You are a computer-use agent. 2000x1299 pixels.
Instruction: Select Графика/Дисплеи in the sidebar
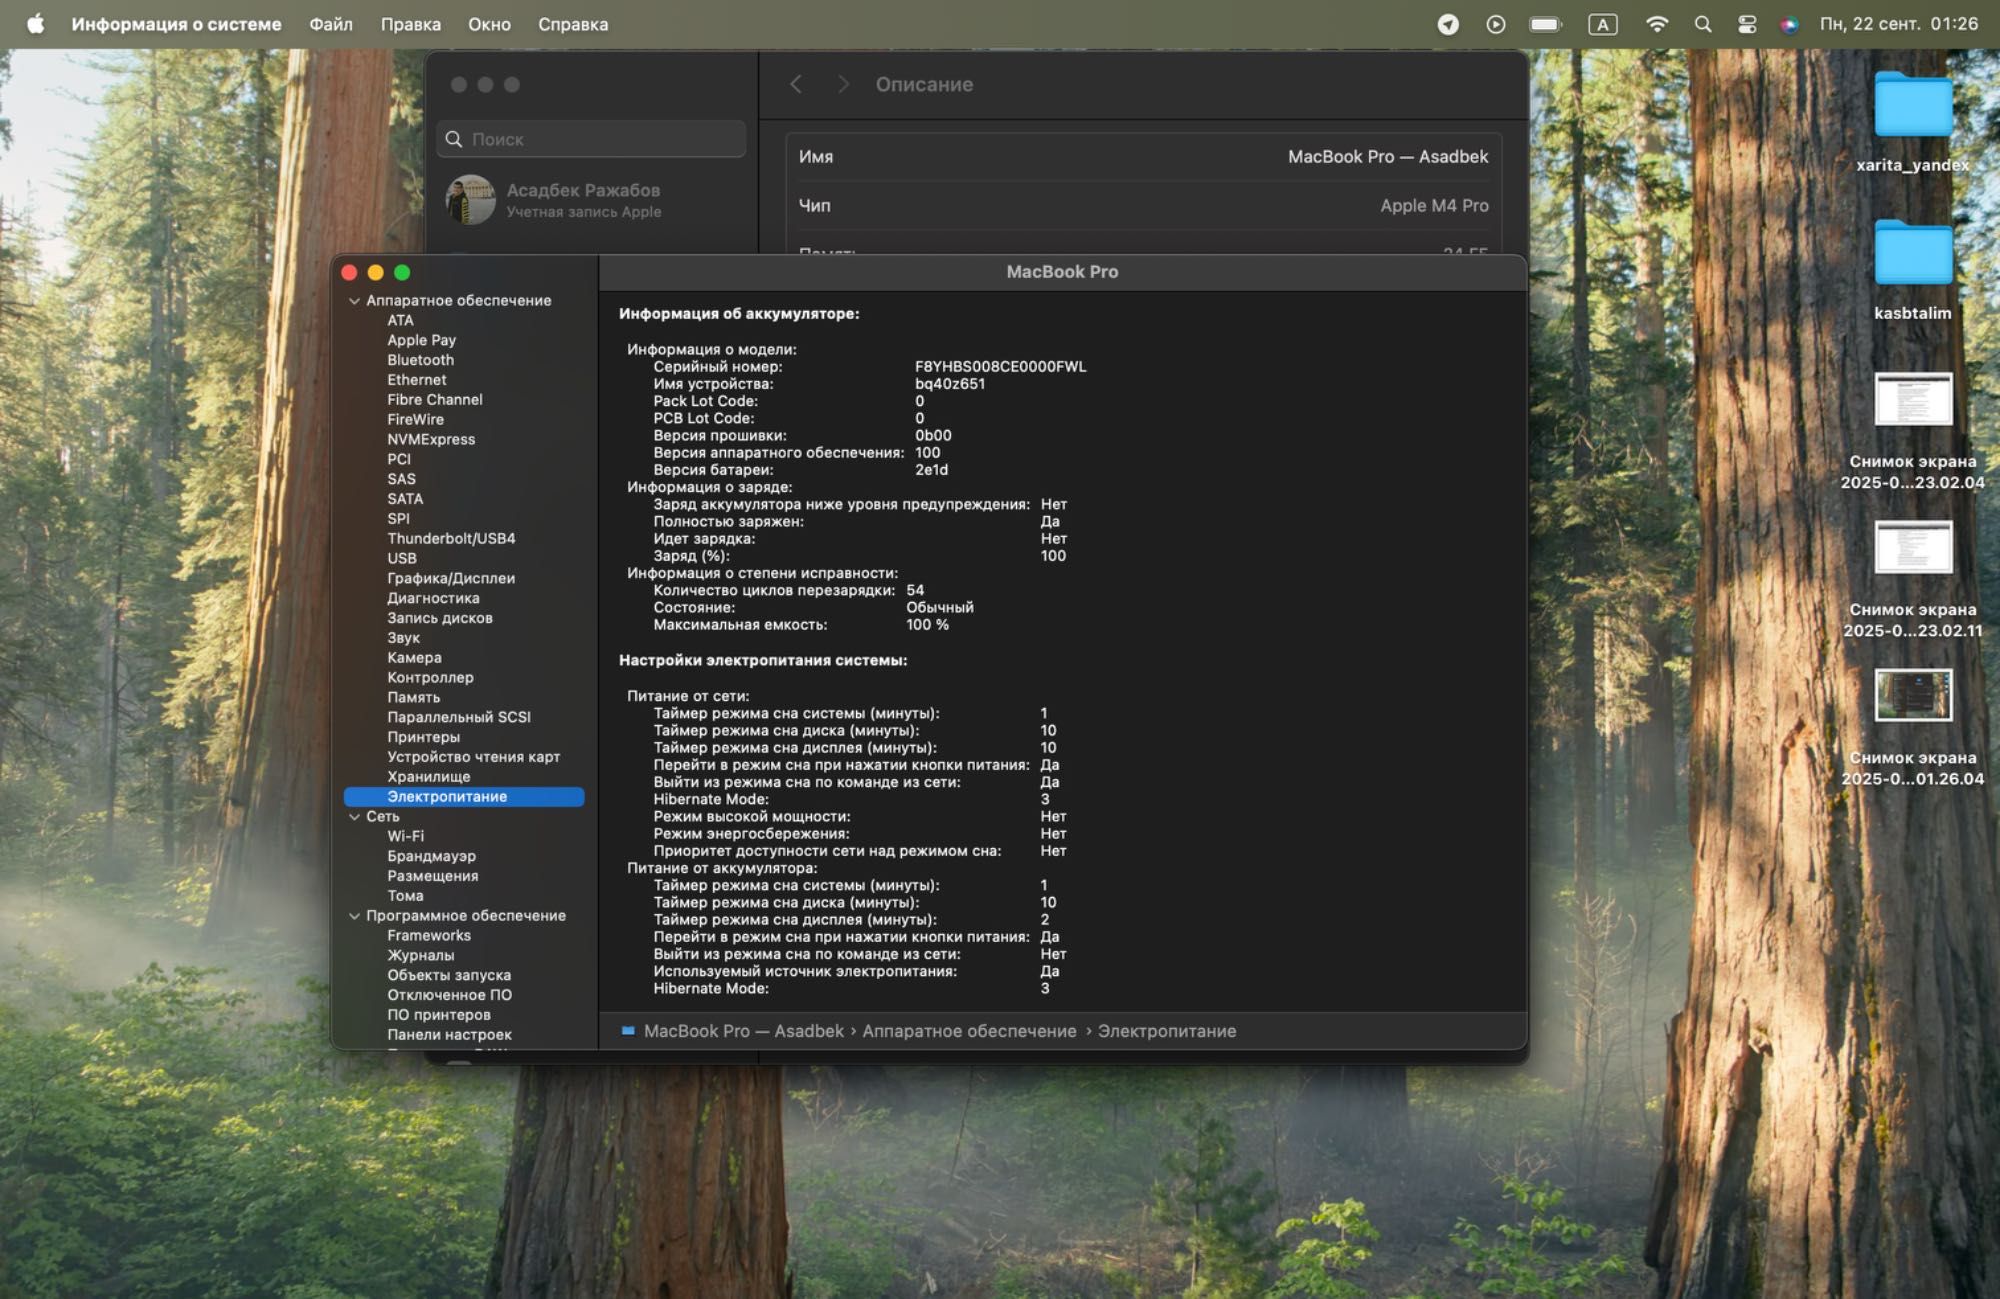451,579
